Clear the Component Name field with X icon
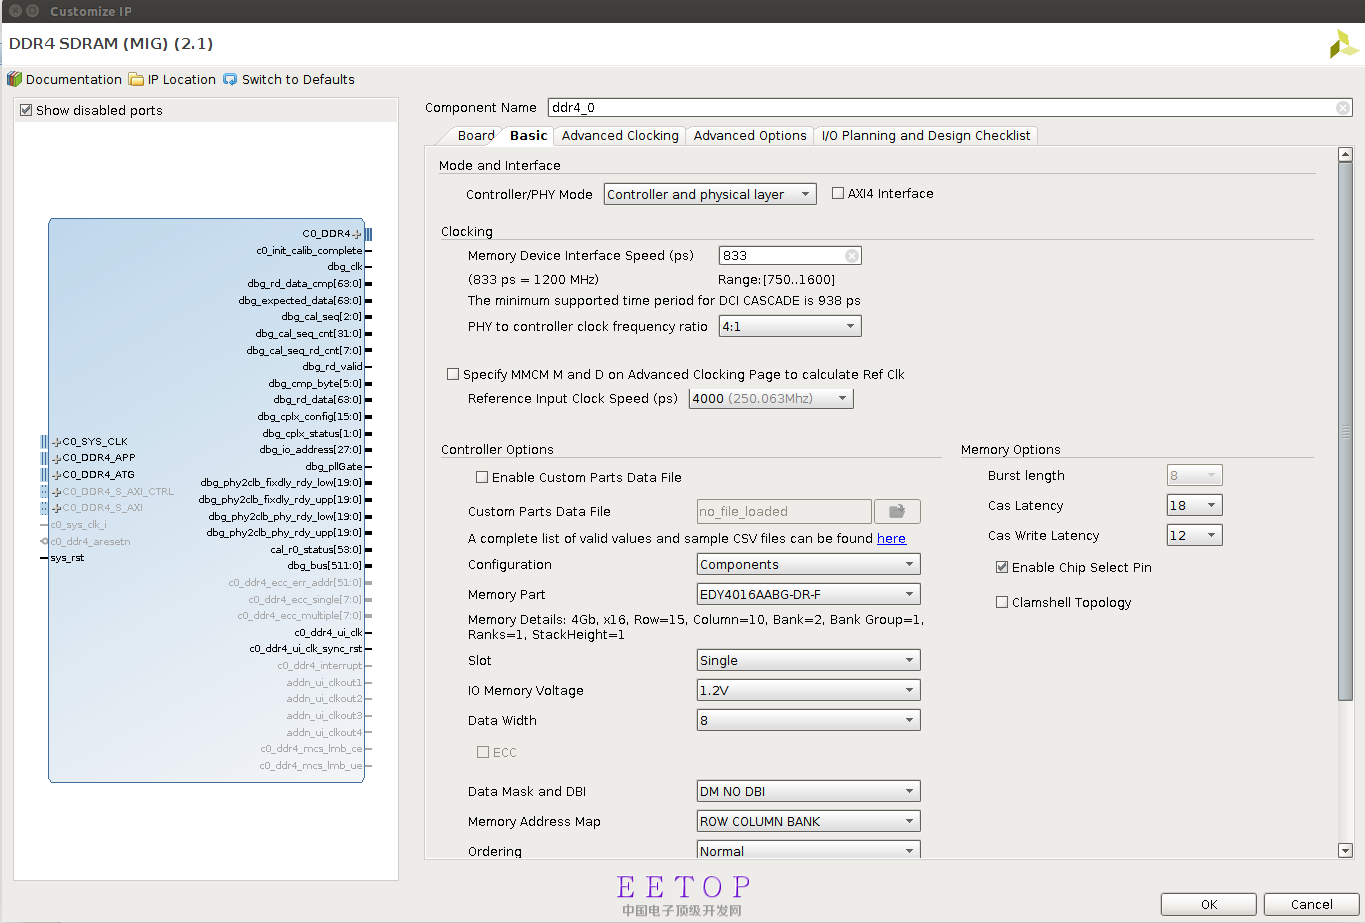Image resolution: width=1365 pixels, height=923 pixels. point(1343,108)
